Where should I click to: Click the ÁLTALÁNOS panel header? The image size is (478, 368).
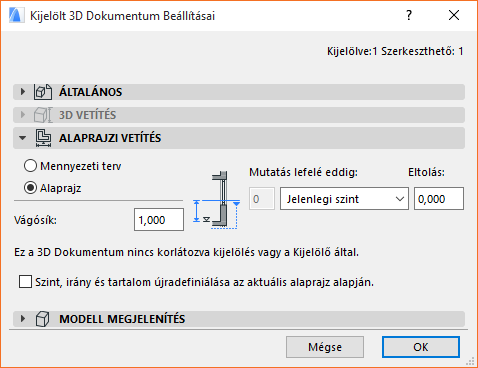click(239, 92)
